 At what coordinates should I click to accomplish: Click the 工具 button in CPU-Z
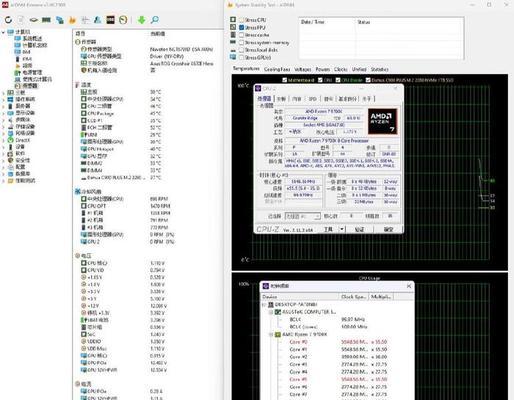pos(329,229)
